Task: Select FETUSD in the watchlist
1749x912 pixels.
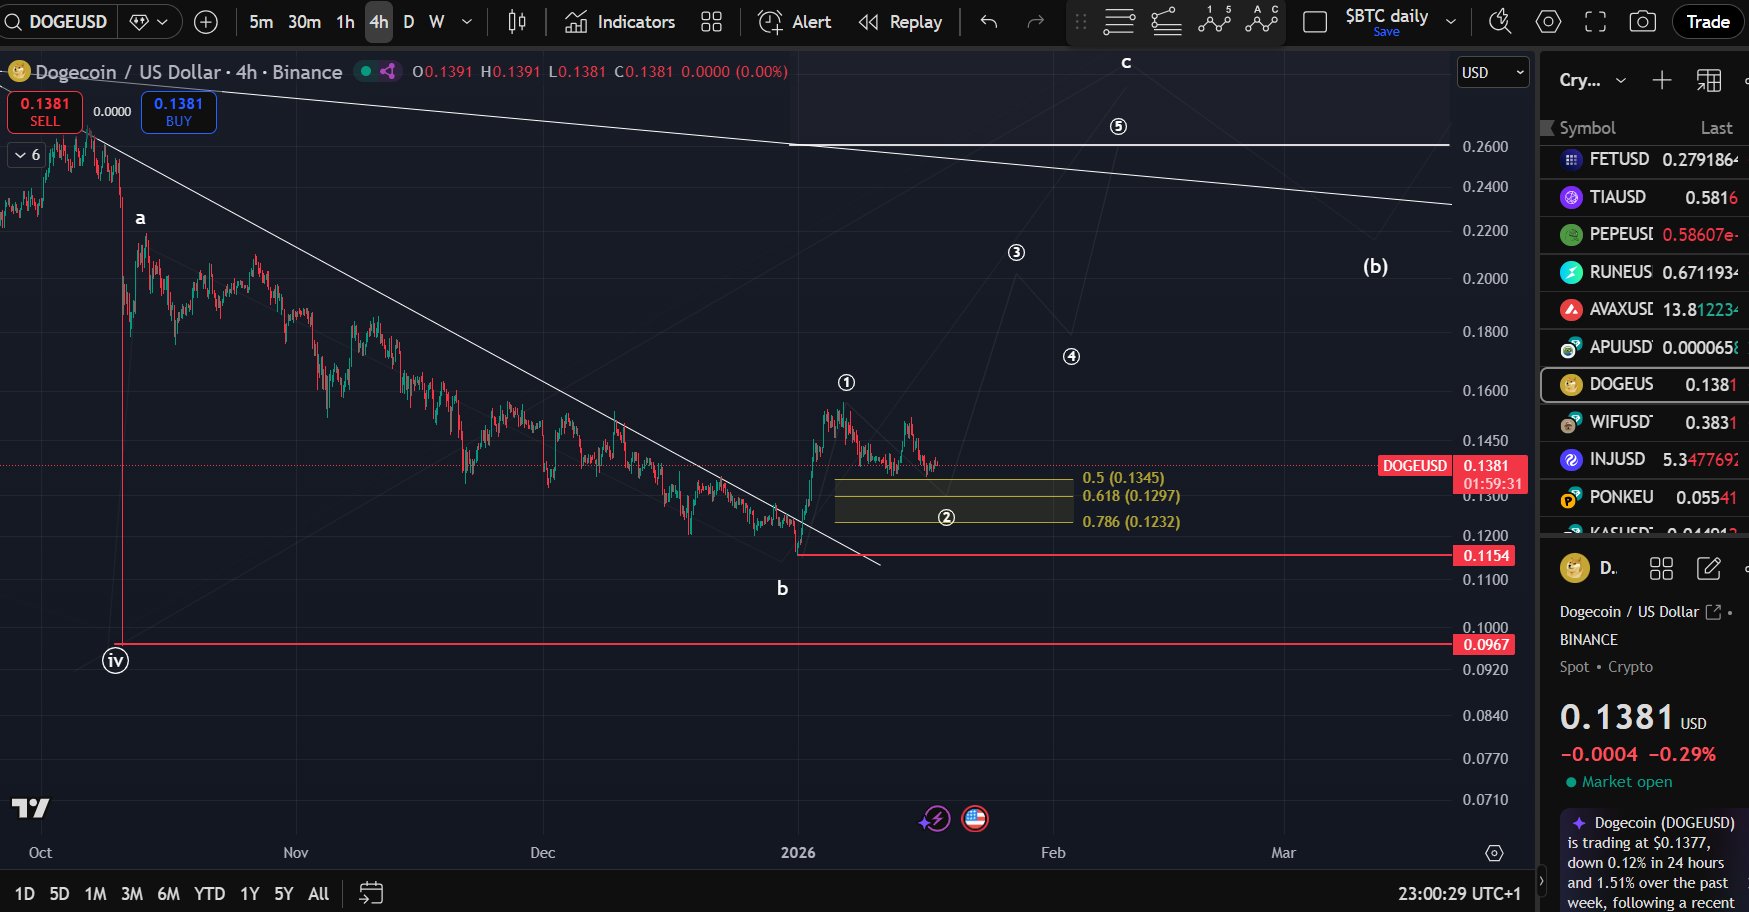Action: click(x=1645, y=159)
